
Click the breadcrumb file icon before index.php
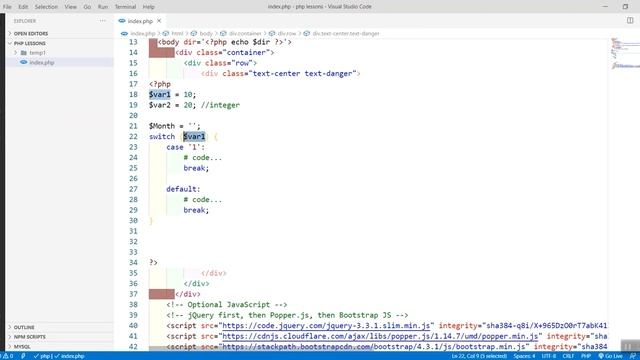pyautogui.click(x=124, y=33)
